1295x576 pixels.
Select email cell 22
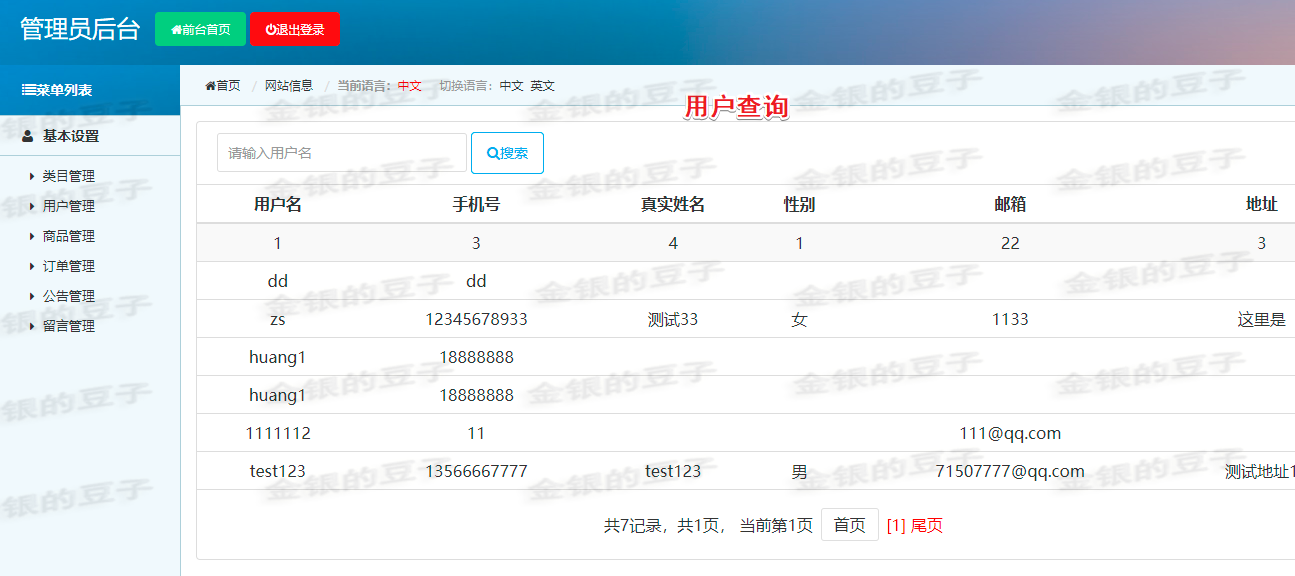[x=1010, y=243]
